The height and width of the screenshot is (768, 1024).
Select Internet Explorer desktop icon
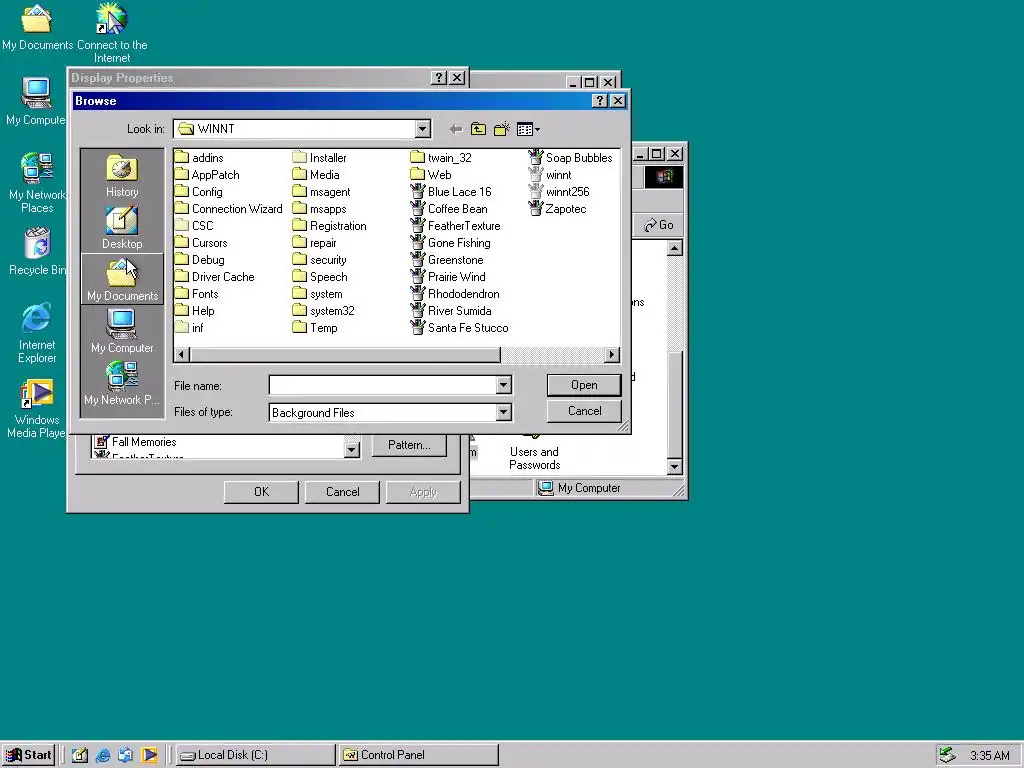(37, 332)
